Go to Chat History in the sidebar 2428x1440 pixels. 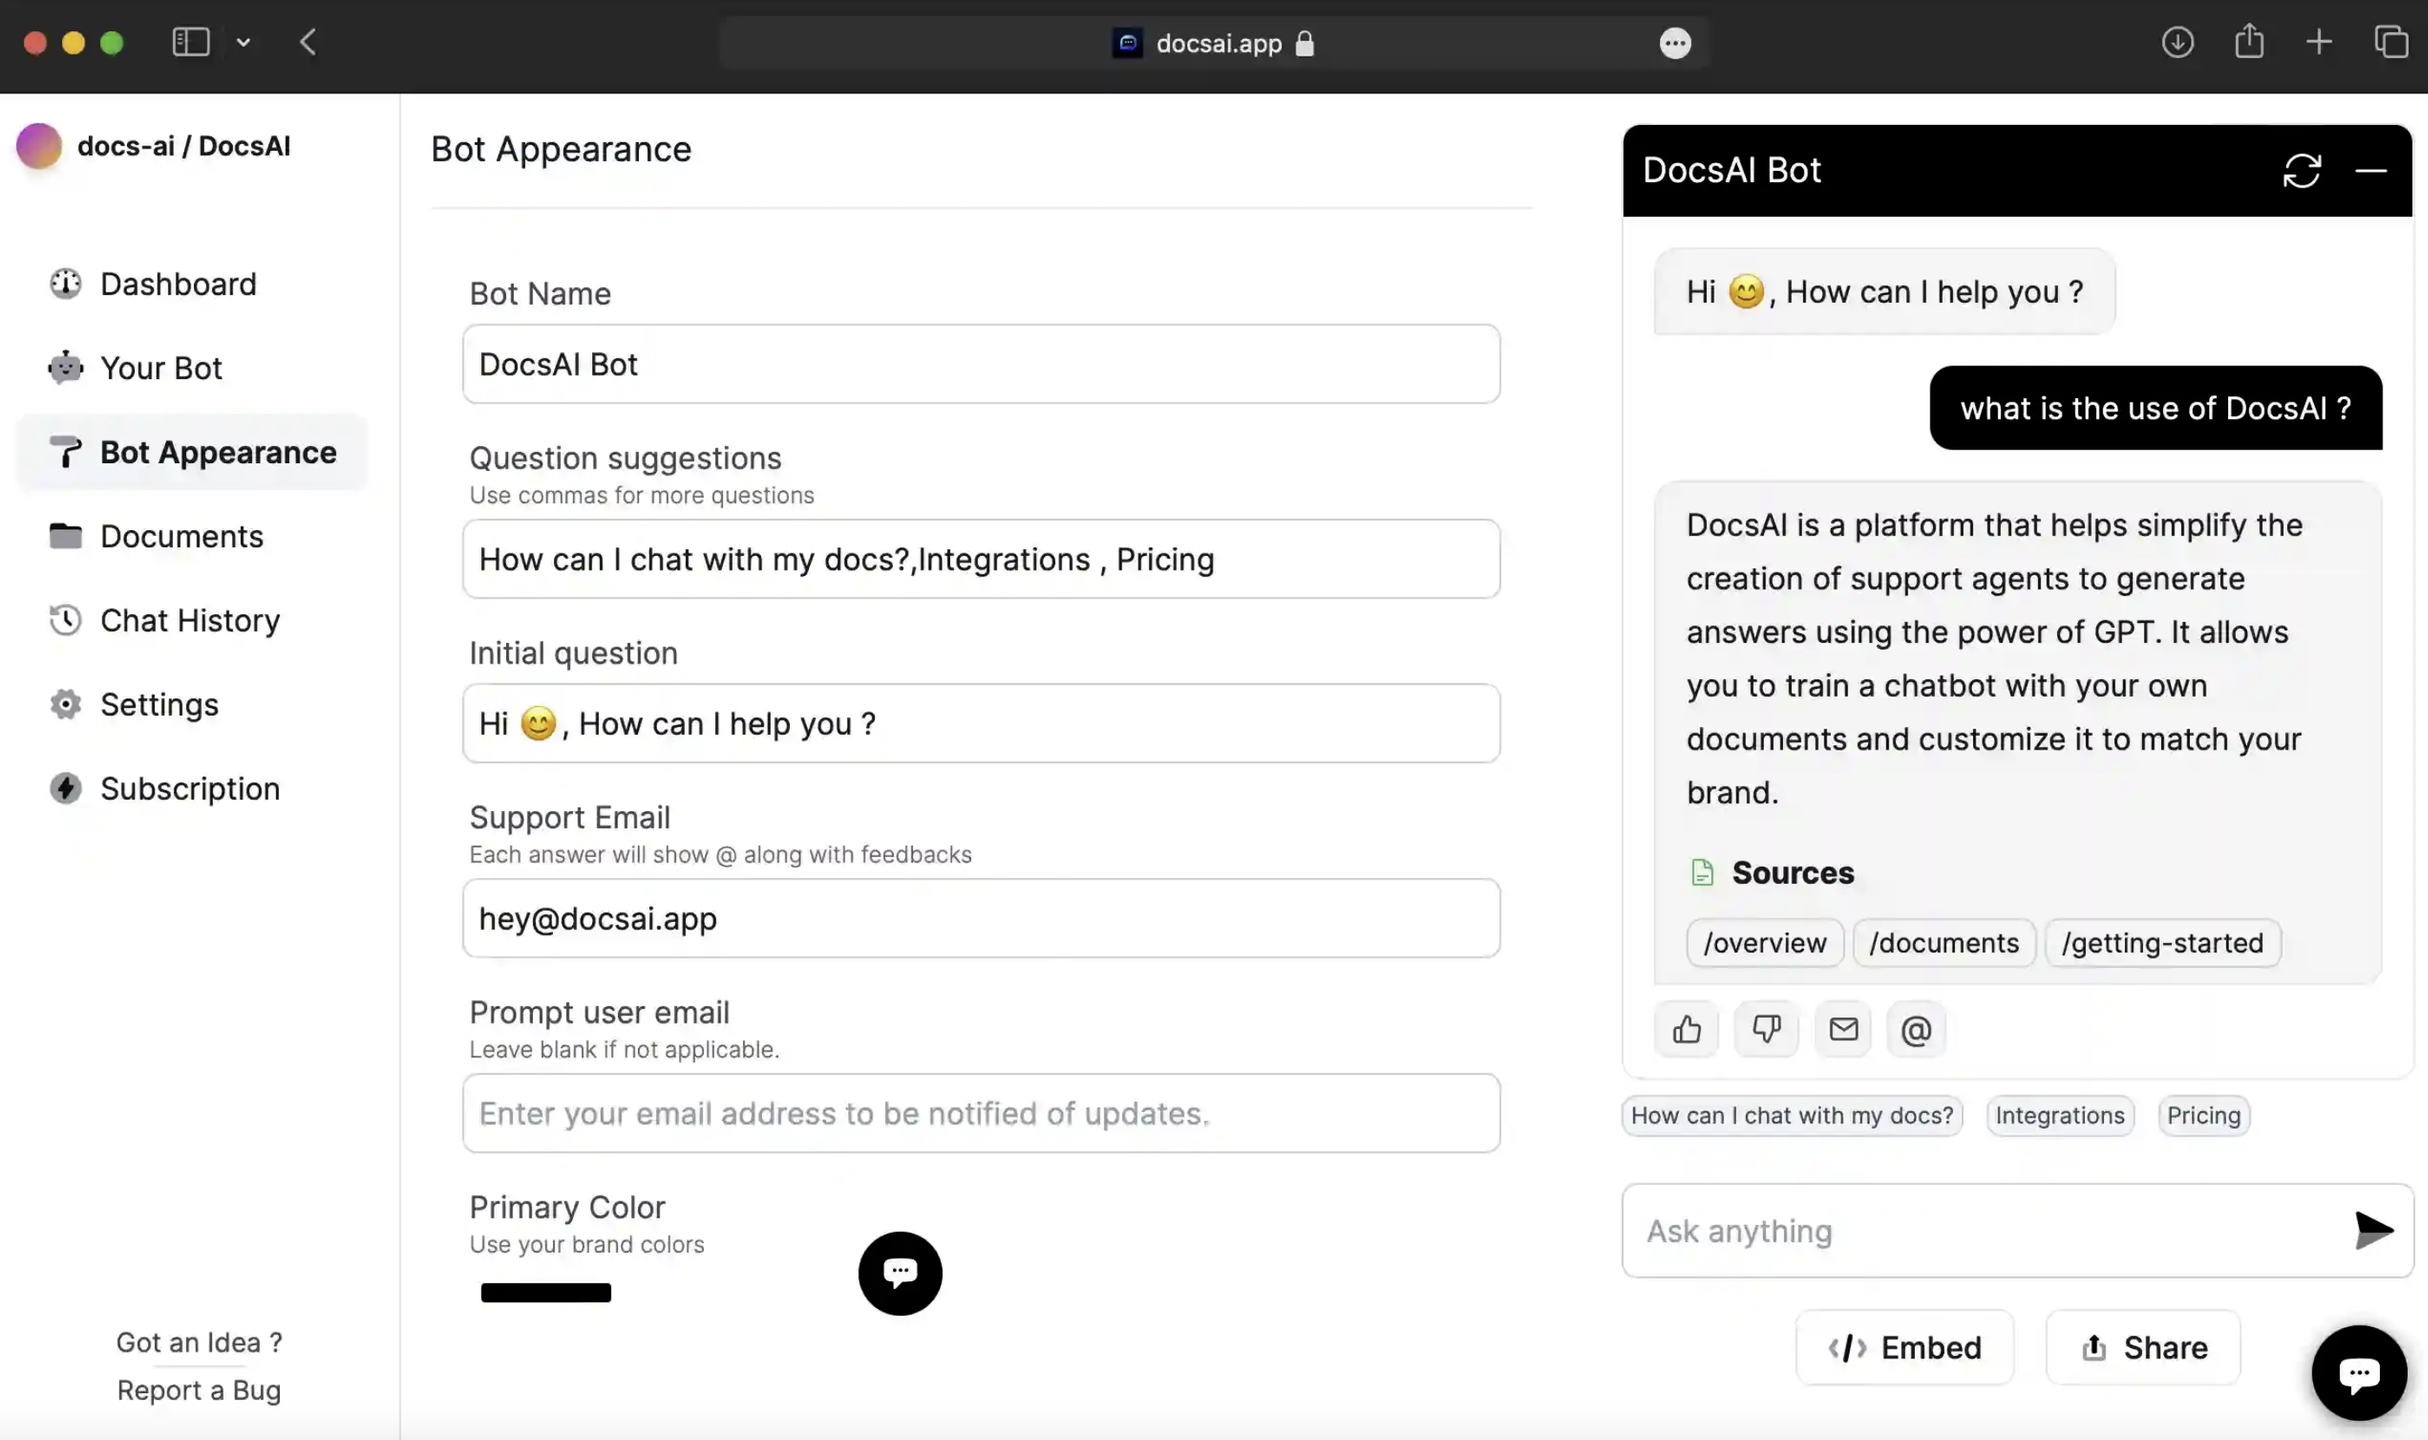[190, 620]
